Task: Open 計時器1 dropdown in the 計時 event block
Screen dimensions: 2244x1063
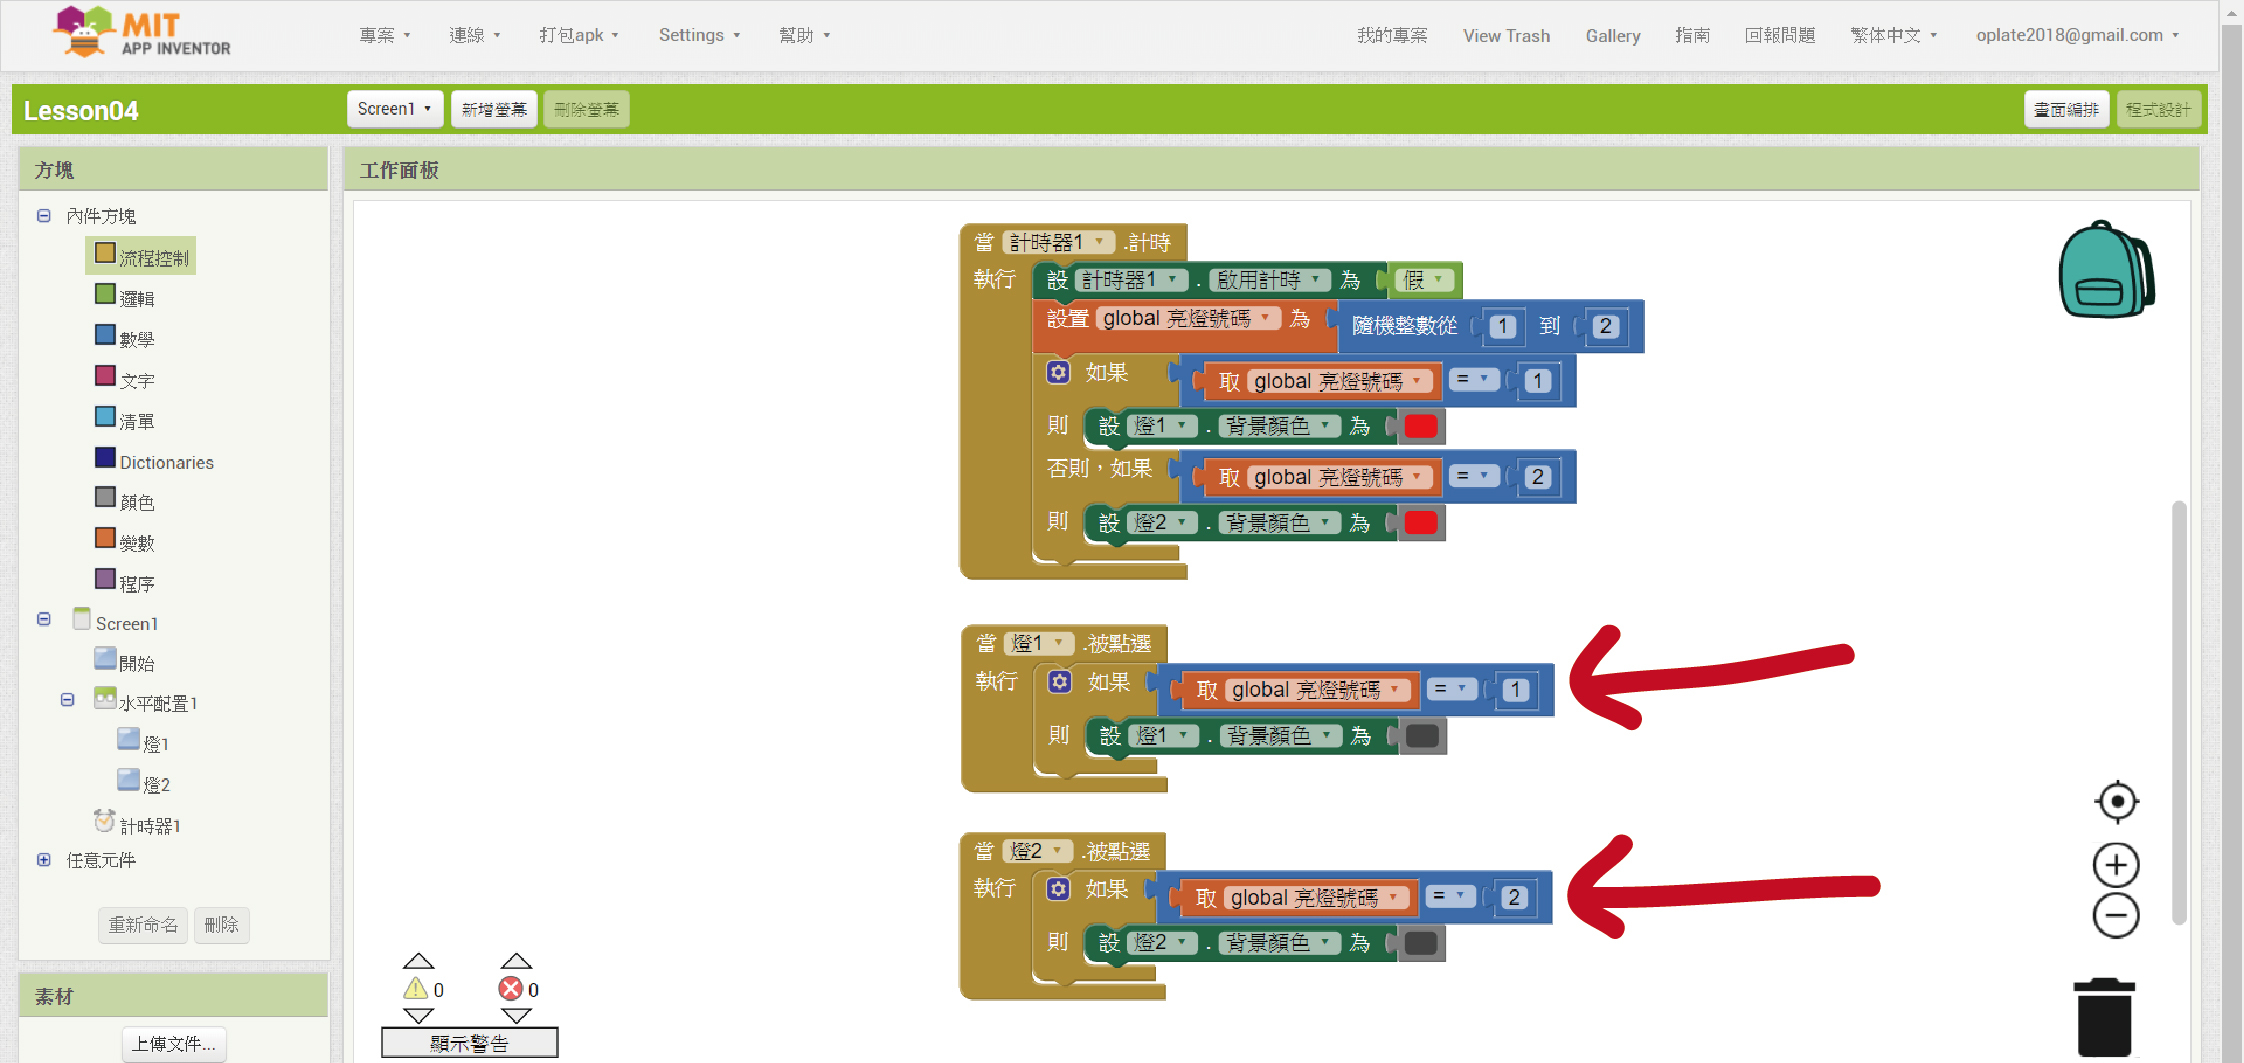Action: pyautogui.click(x=1058, y=242)
